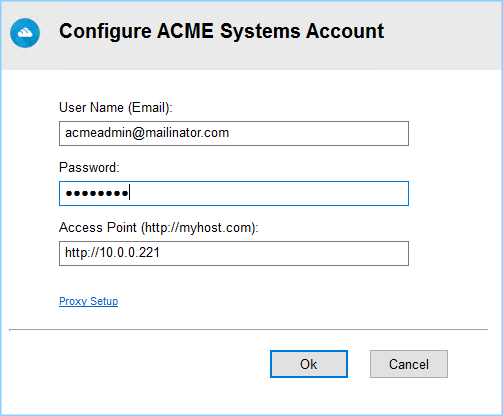The width and height of the screenshot is (503, 416).
Task: Focus the Access Point input field
Action: [234, 253]
